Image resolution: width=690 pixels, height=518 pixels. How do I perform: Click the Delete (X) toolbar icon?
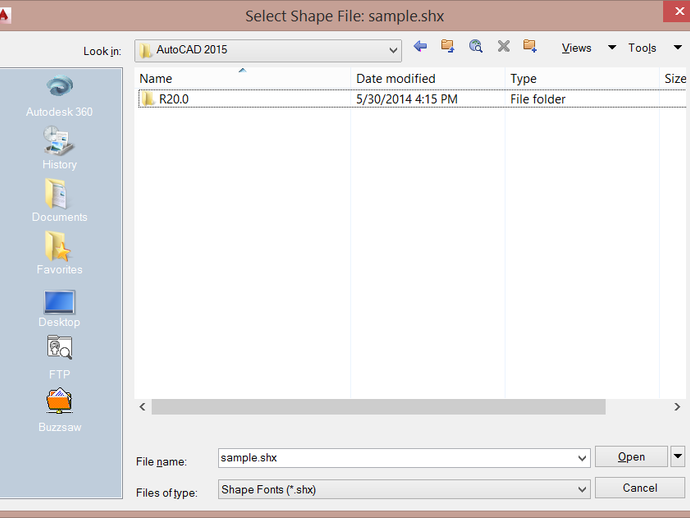[503, 46]
